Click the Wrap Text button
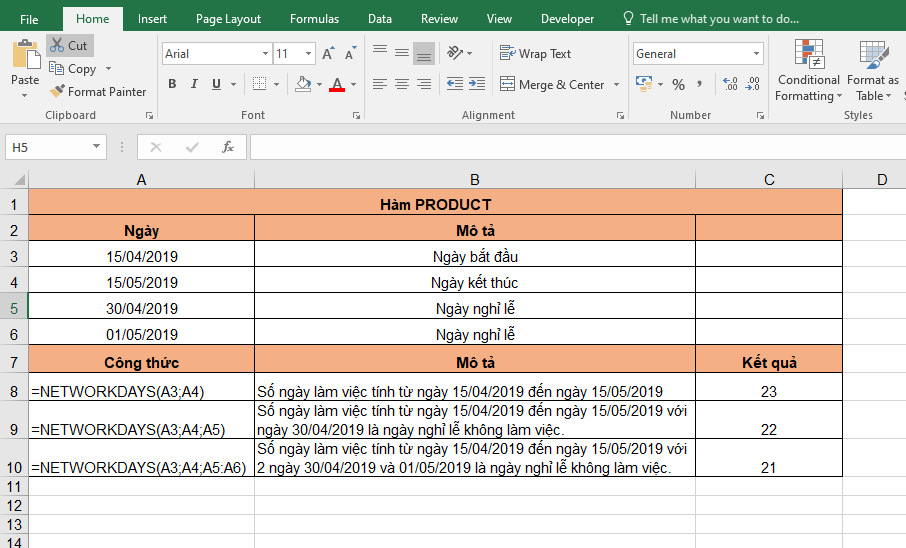906x548 pixels. pyautogui.click(x=535, y=54)
